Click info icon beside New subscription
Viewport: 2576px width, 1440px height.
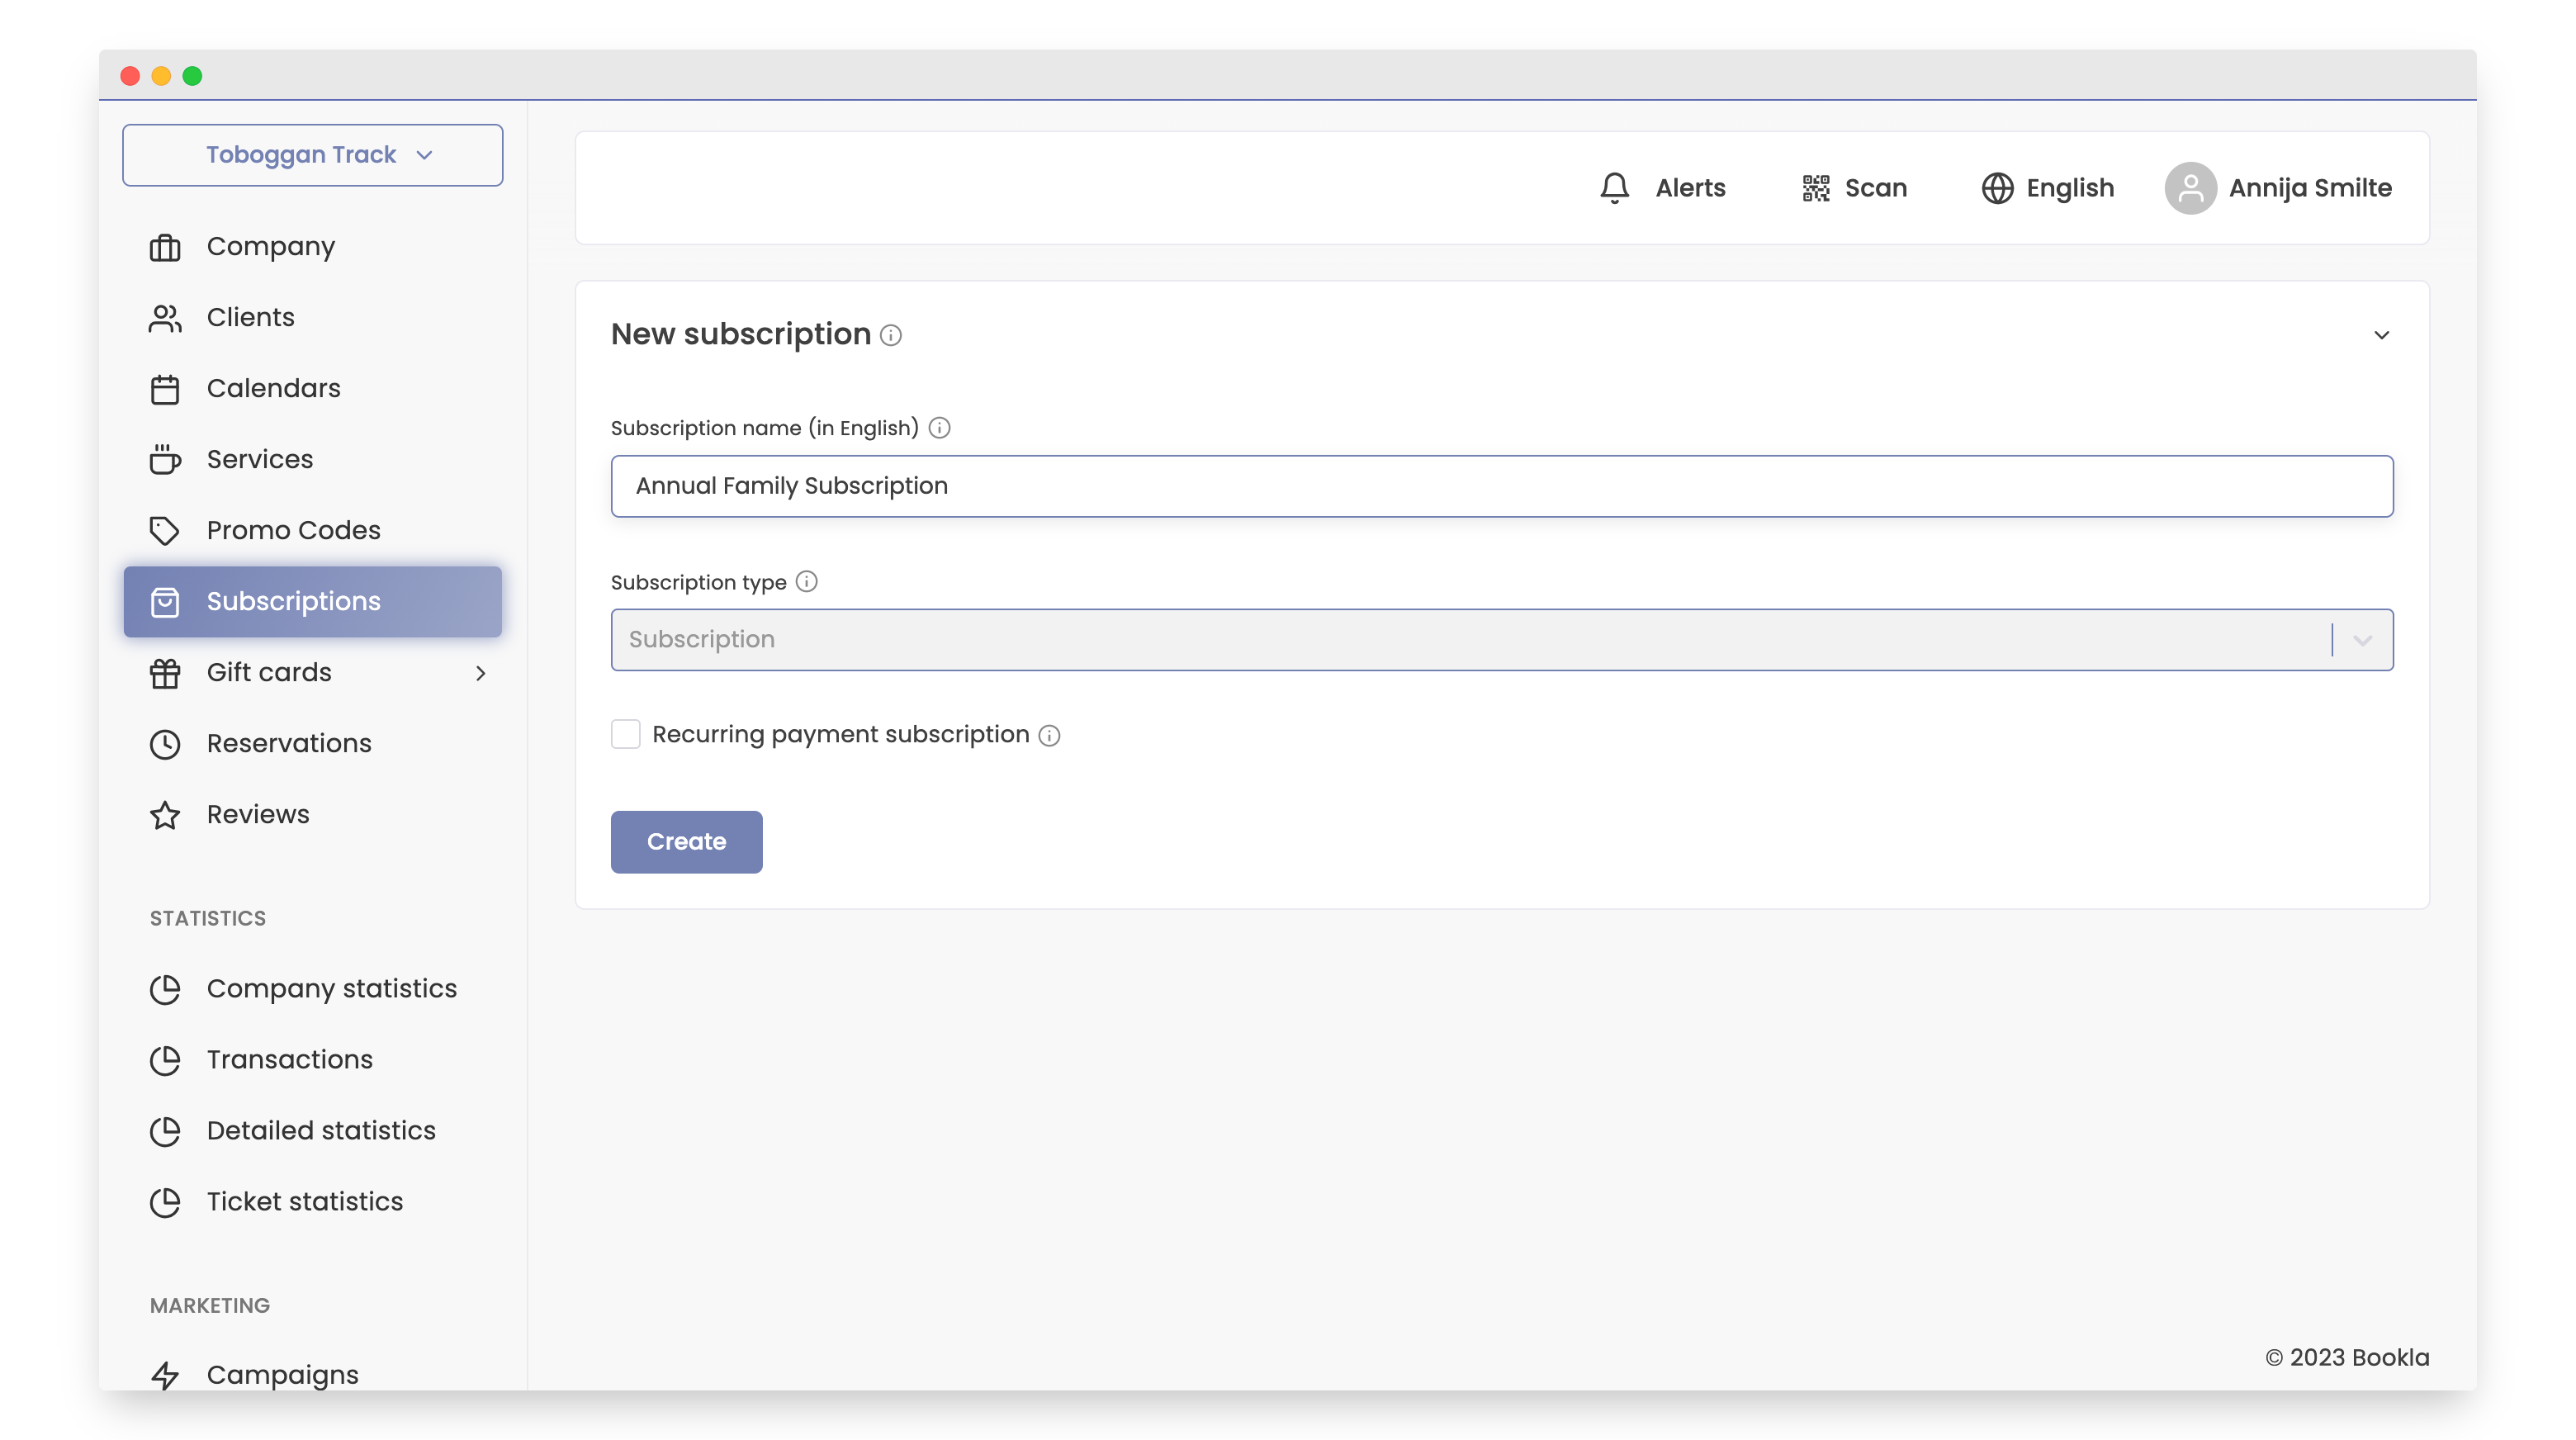tap(891, 336)
